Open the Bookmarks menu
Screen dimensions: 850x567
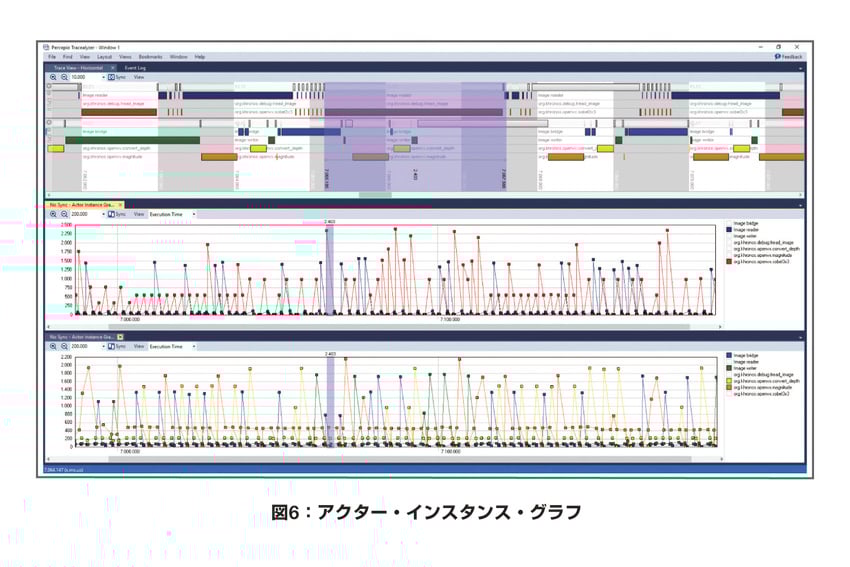[150, 57]
